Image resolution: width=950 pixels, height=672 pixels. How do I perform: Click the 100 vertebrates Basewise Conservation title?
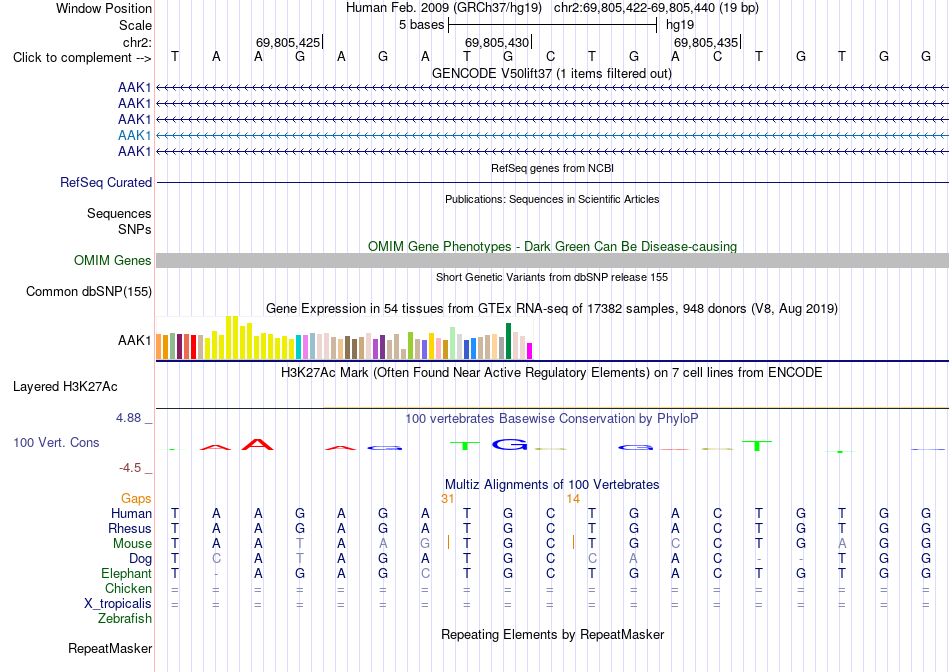point(552,419)
